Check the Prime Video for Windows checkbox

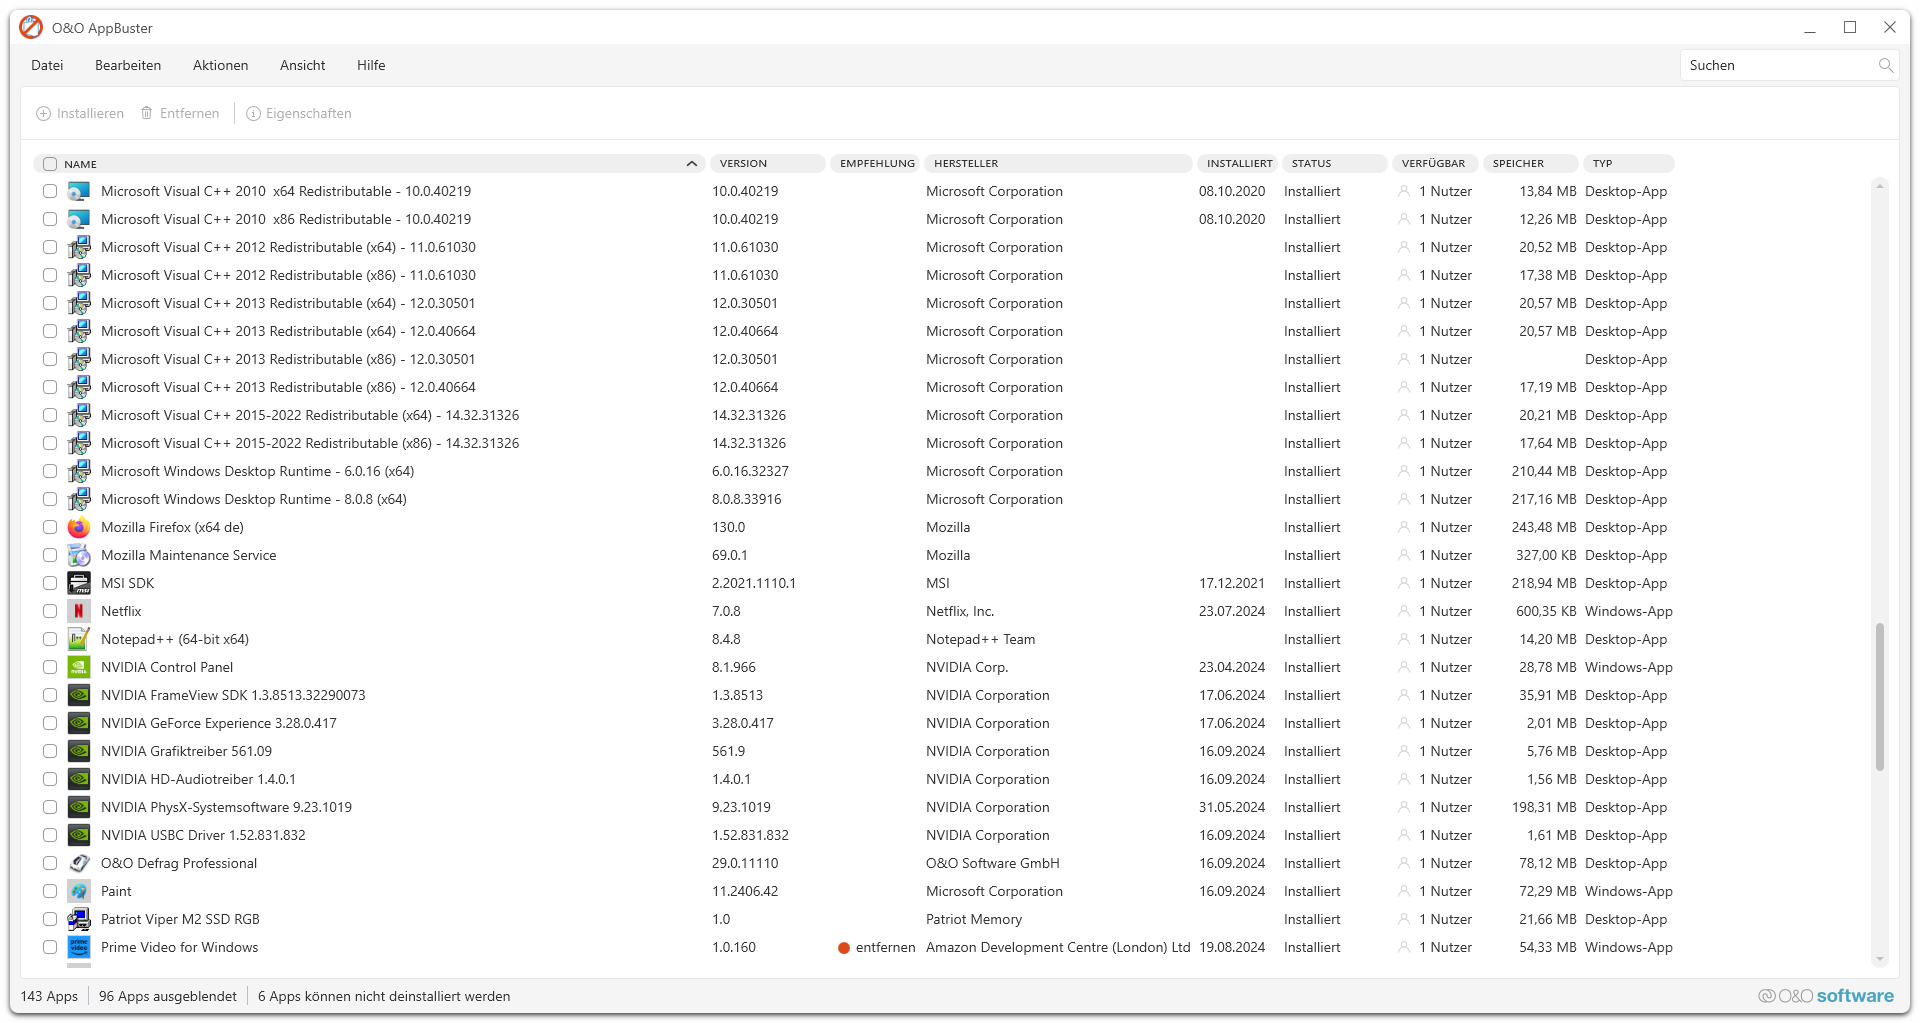click(x=50, y=947)
